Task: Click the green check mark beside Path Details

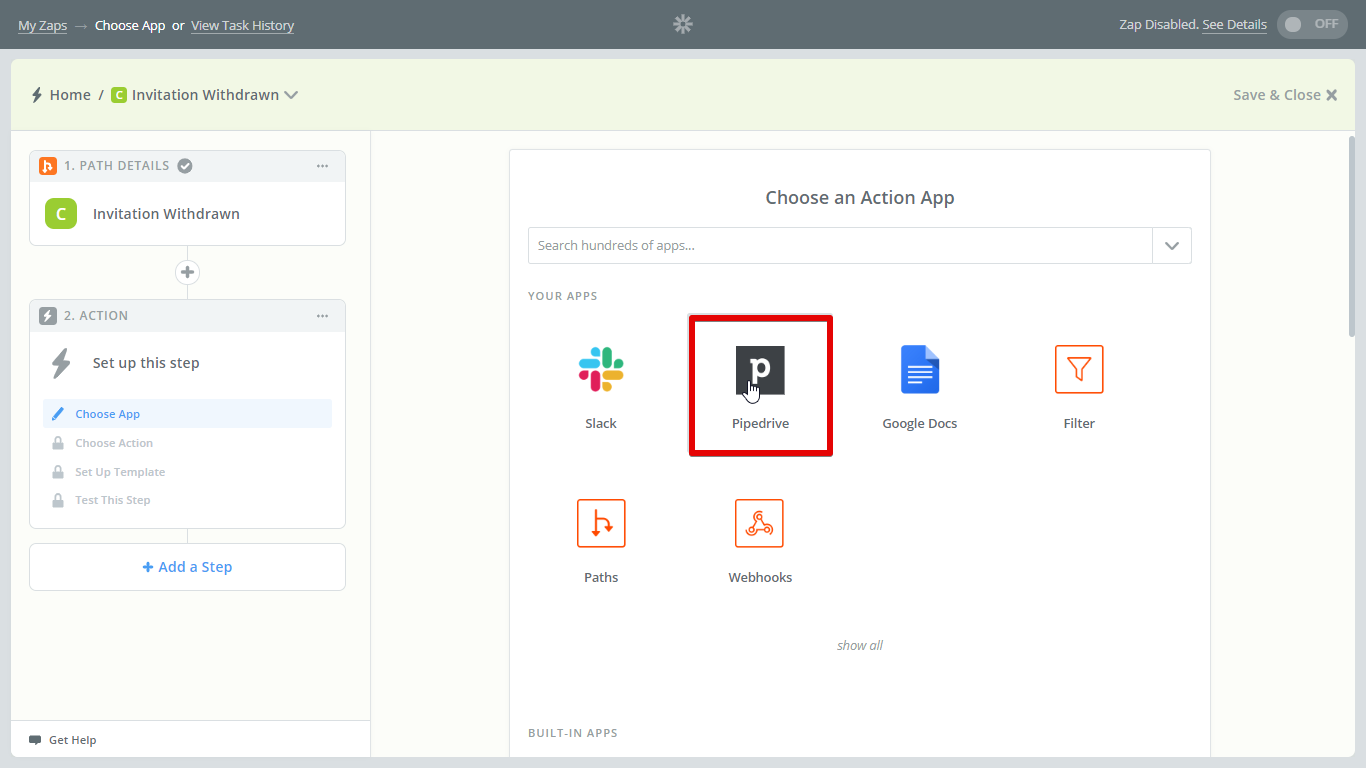Action: (x=185, y=166)
